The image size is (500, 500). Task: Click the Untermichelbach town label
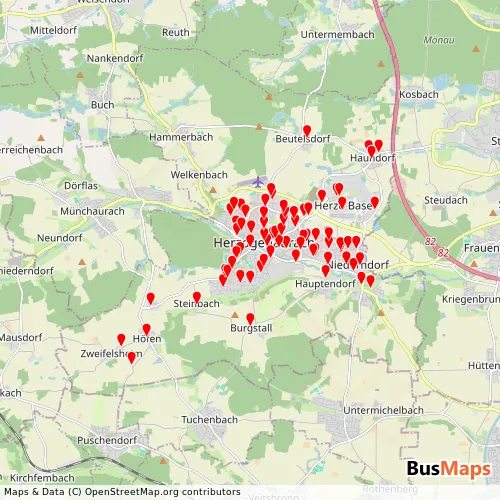click(383, 410)
